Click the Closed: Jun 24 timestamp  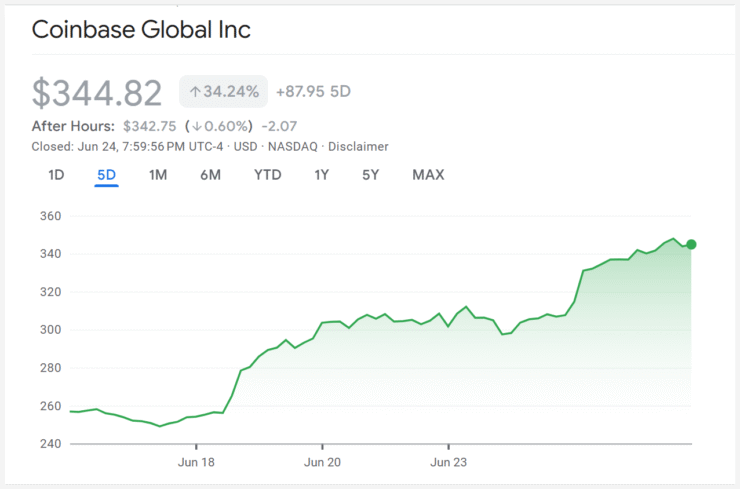click(127, 147)
